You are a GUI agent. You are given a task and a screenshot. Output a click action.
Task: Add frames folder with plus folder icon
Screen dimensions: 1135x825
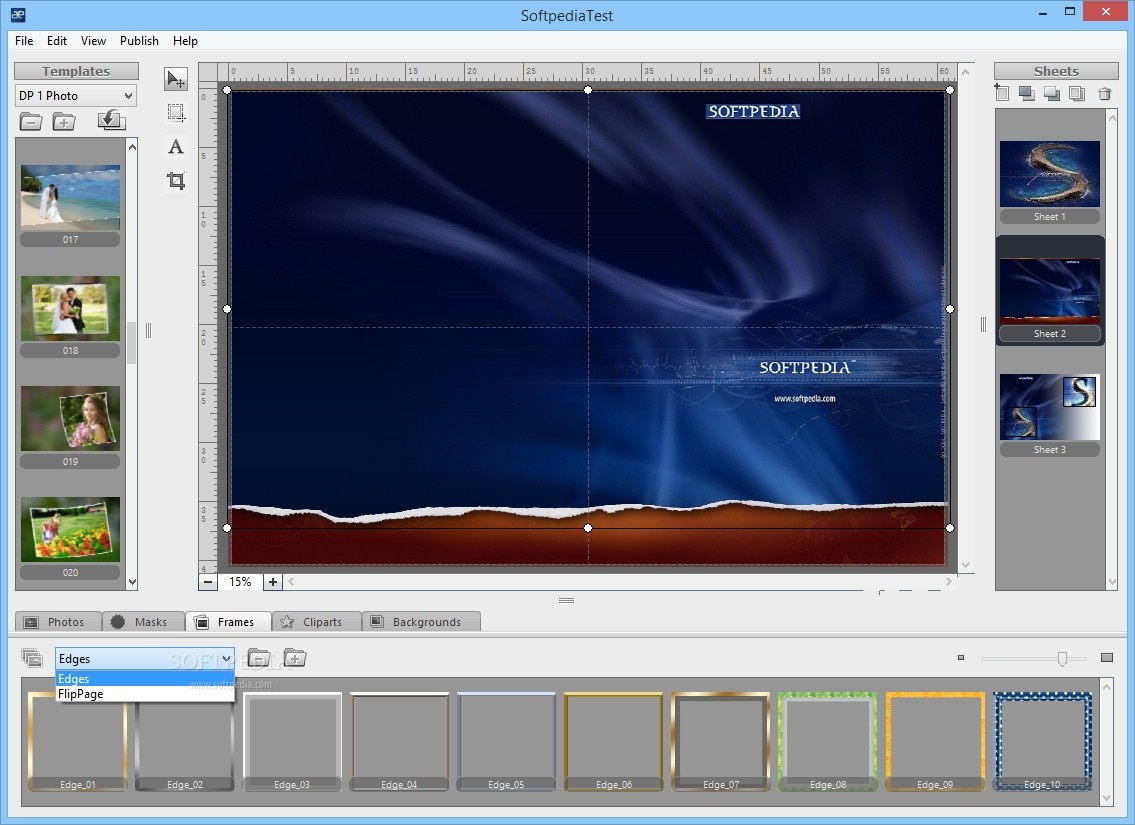(295, 658)
